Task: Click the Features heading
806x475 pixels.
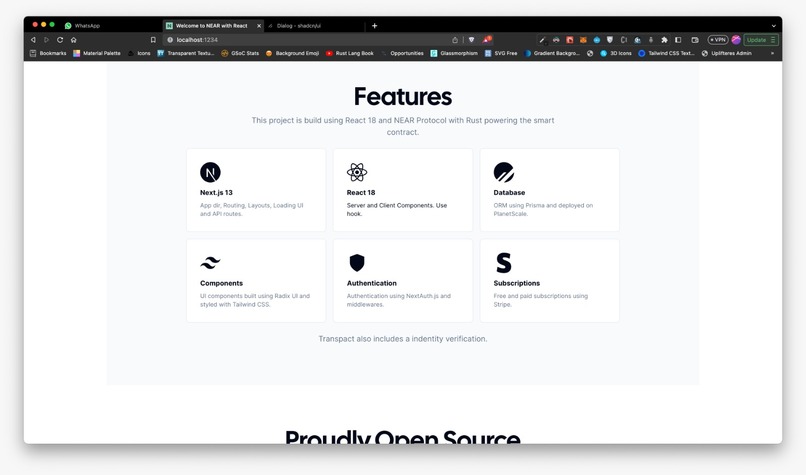Action: [403, 97]
